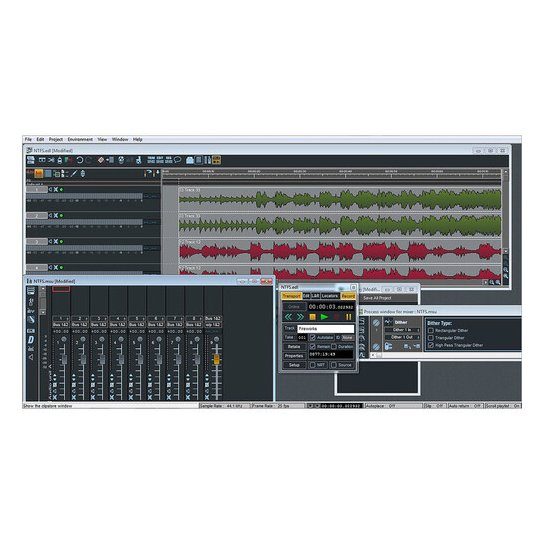Open the channel 2 Bus 1&2 output selector
This screenshot has height=544, width=544.
(x=79, y=324)
